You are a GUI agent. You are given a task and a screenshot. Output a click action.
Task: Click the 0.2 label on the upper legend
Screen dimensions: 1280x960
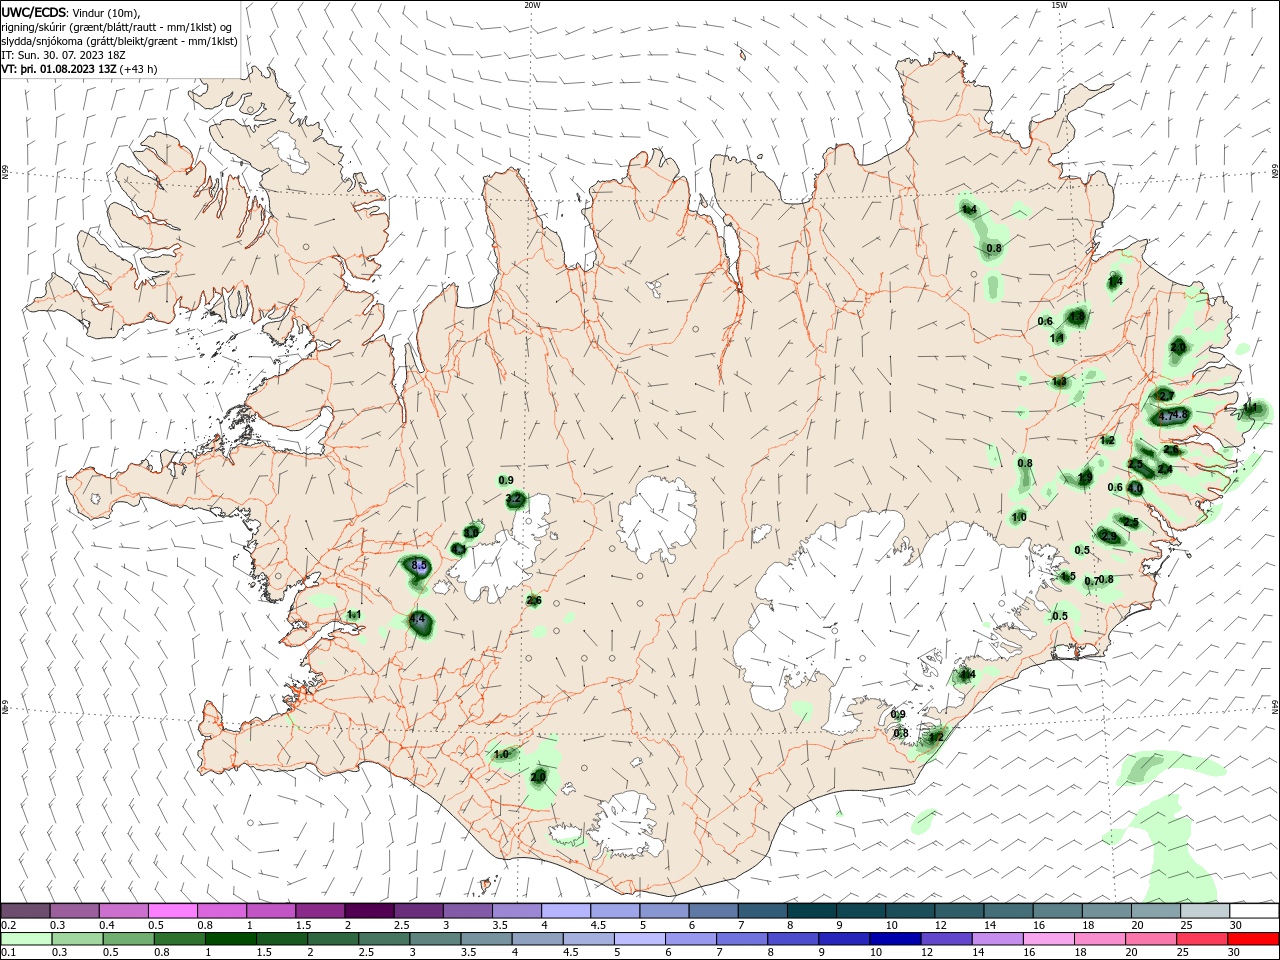point(8,925)
